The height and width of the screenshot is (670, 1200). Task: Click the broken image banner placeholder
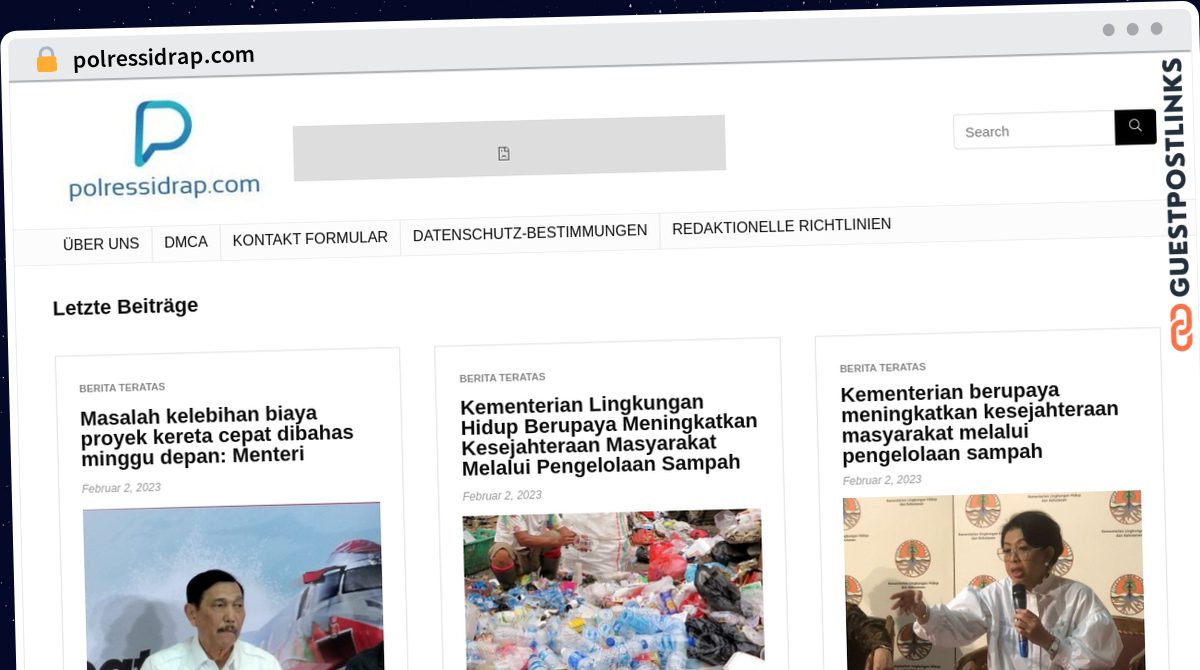pyautogui.click(x=509, y=148)
